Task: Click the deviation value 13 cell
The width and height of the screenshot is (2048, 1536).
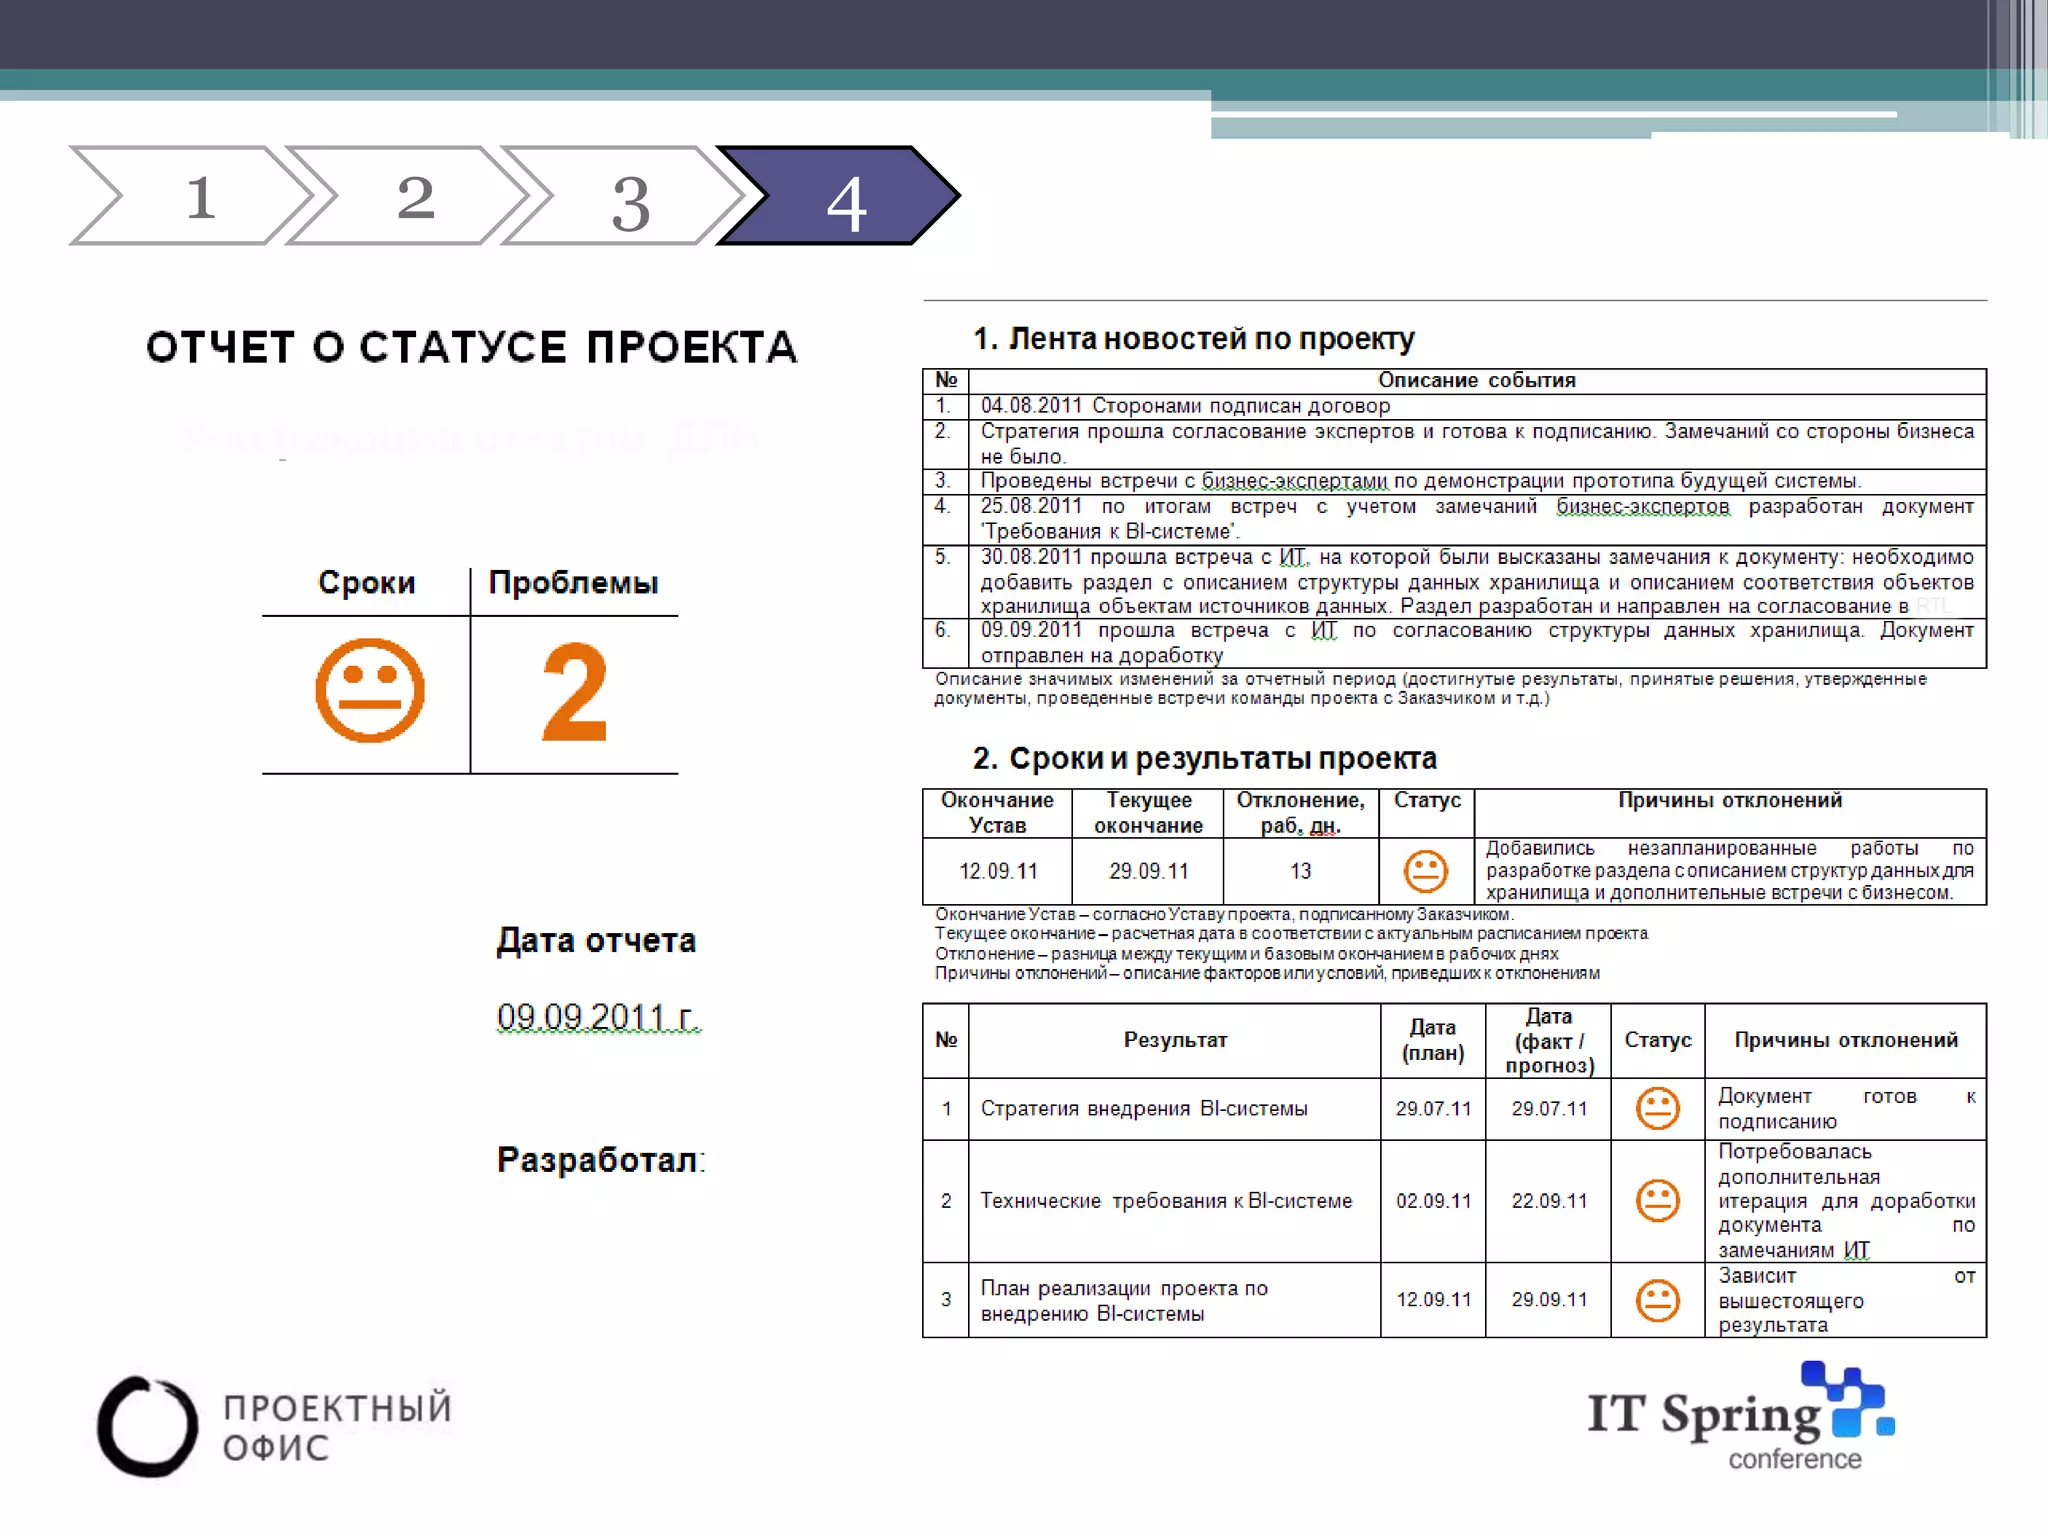Action: [1300, 871]
